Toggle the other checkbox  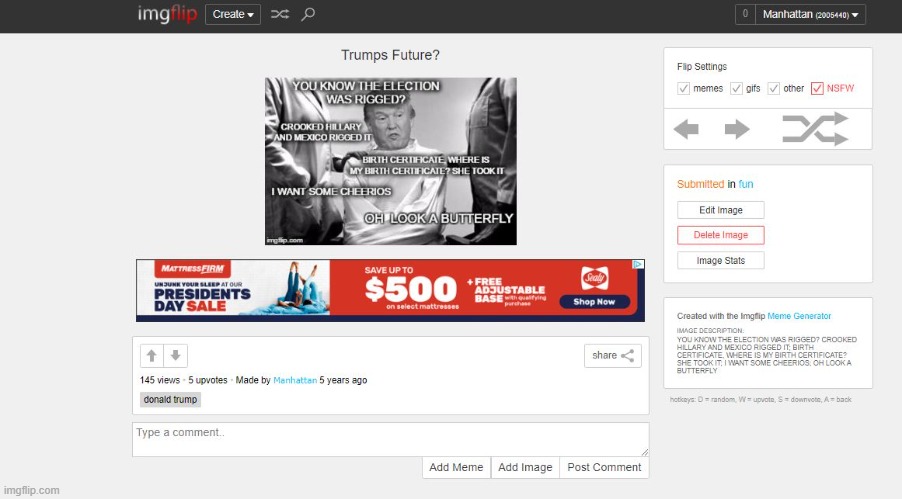[774, 89]
